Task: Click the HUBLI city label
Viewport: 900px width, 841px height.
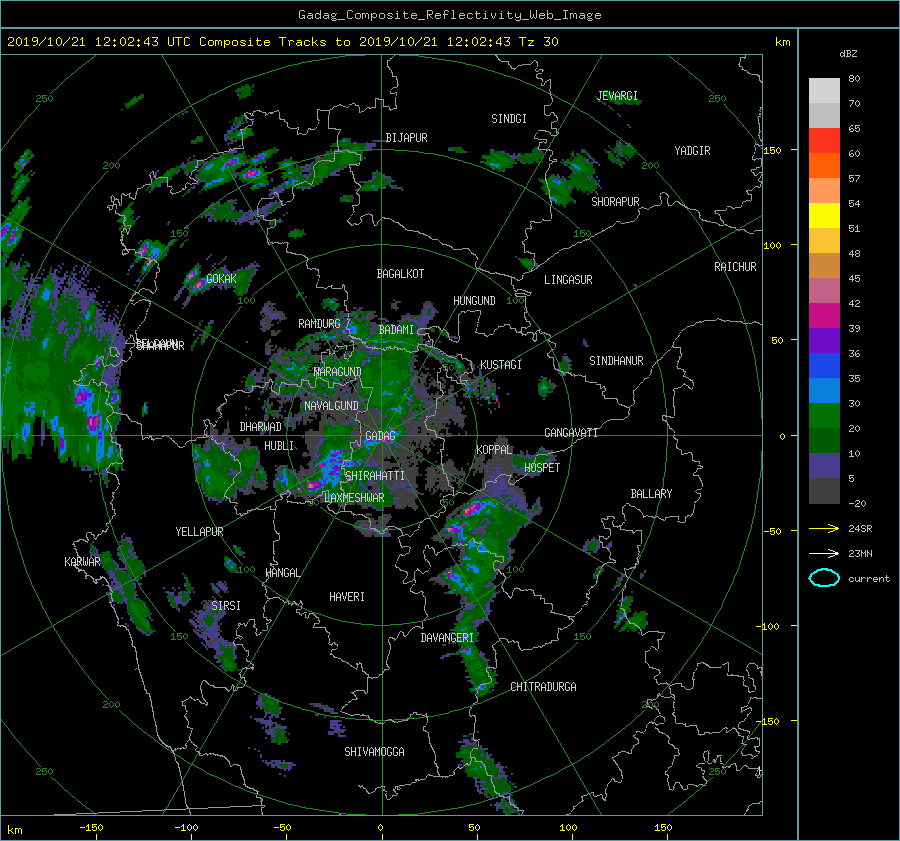Action: coord(279,446)
